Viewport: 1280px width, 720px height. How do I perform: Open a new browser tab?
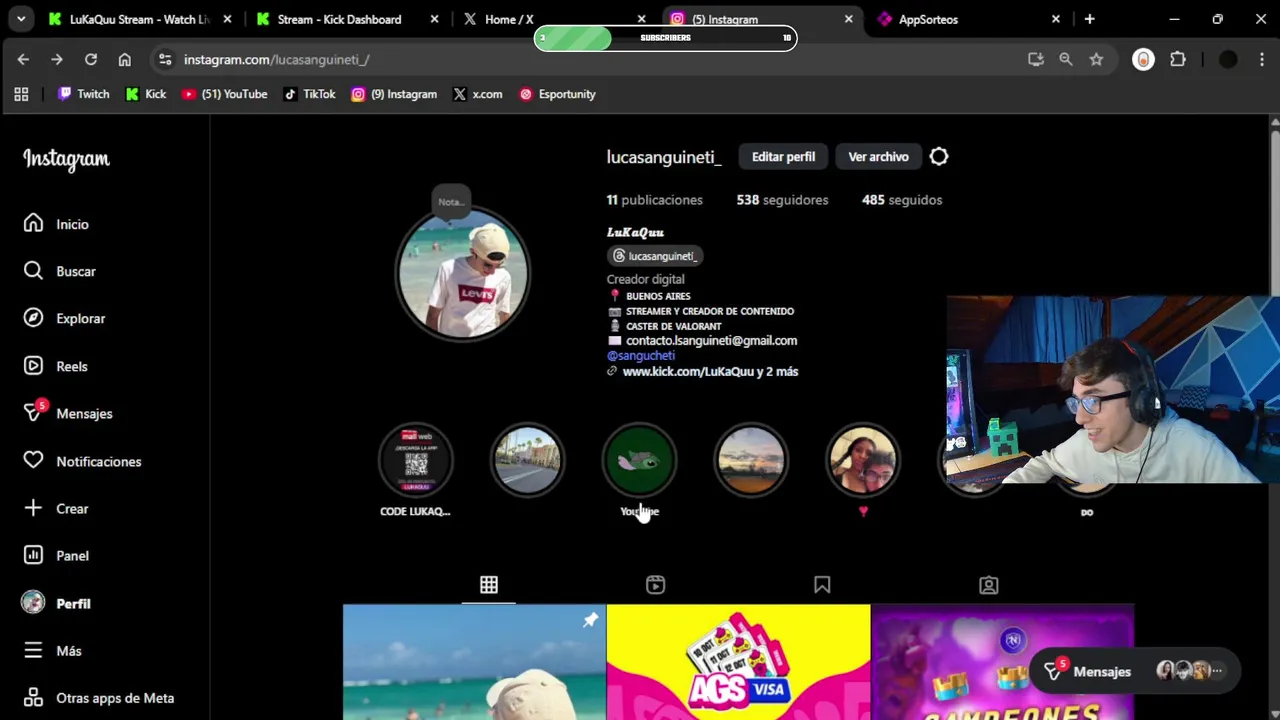pyautogui.click(x=1089, y=19)
